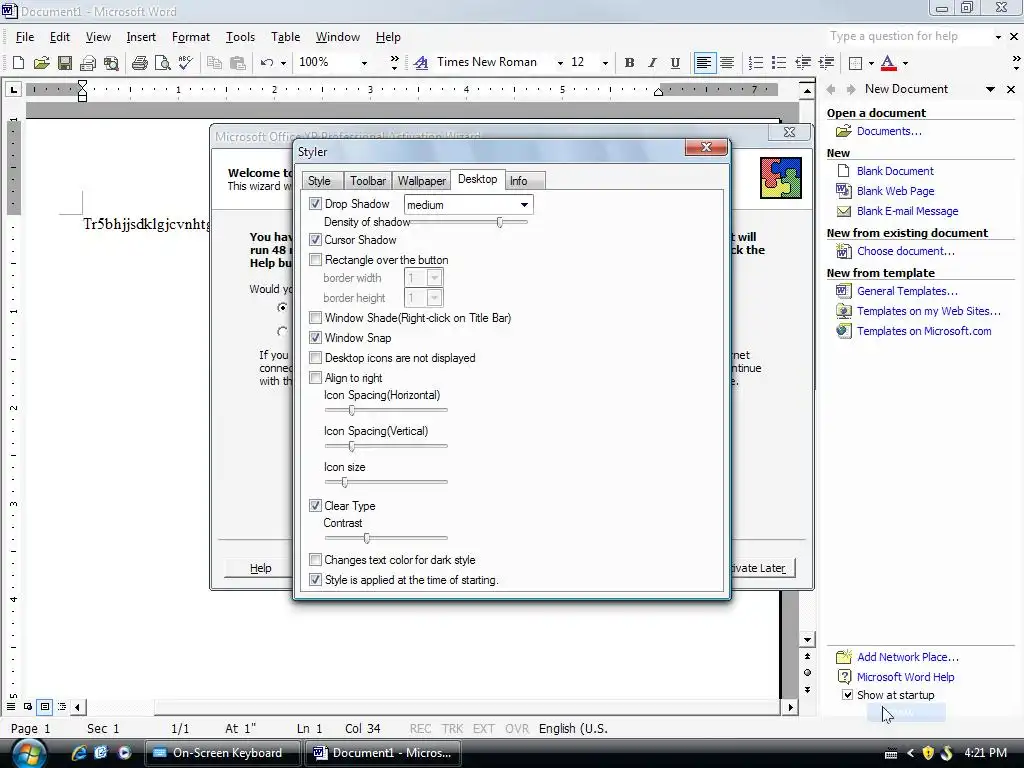Uncheck the Cursor Shadow checkbox
The width and height of the screenshot is (1024, 768).
[x=315, y=240]
